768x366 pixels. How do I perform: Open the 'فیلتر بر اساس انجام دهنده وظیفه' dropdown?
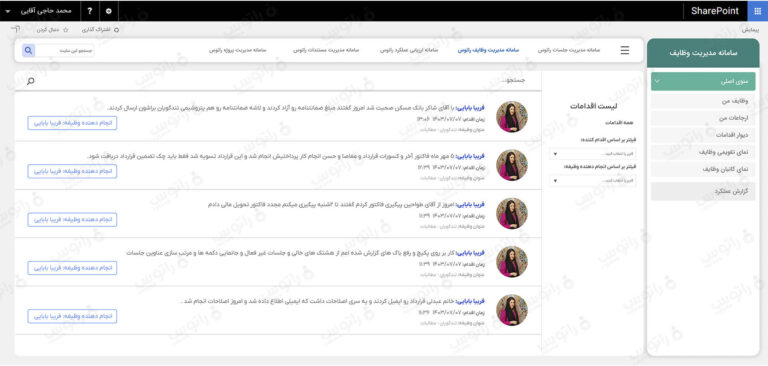pyautogui.click(x=593, y=181)
